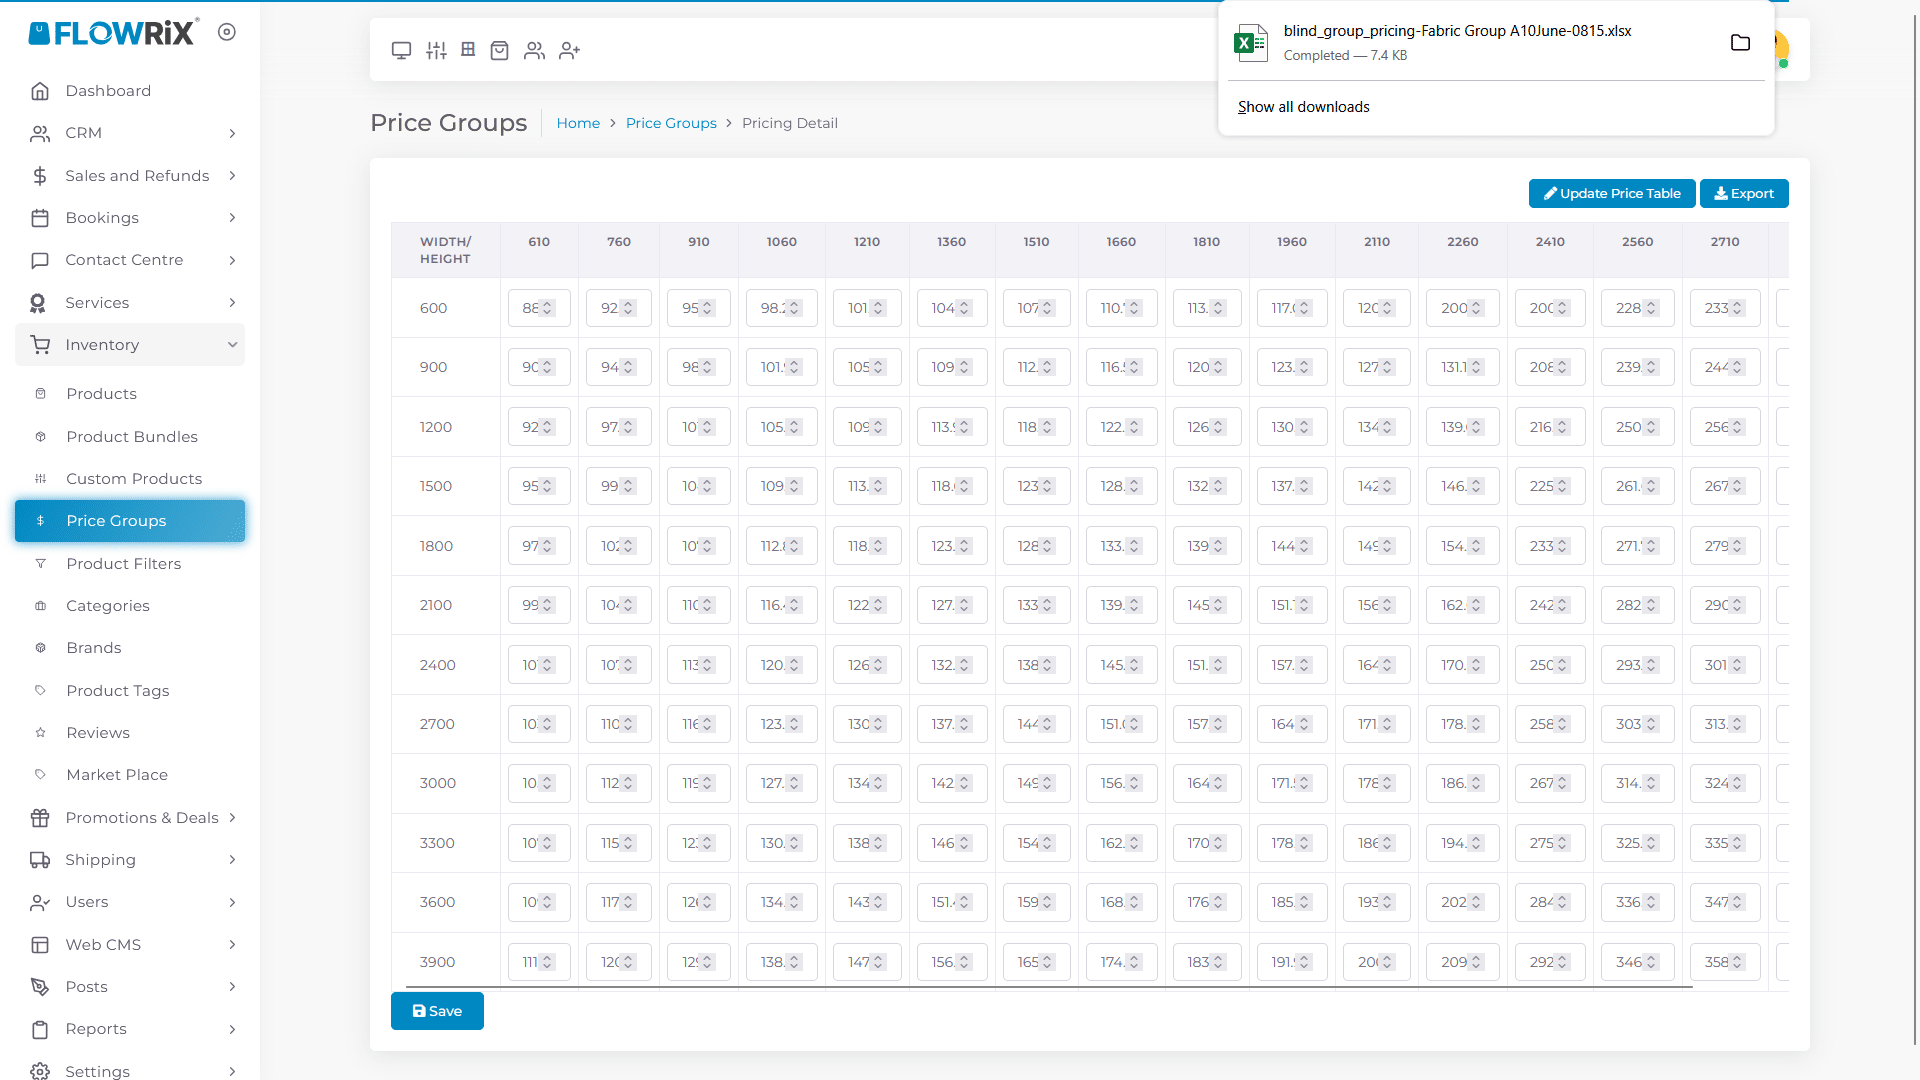Viewport: 1920px width, 1080px height.
Task: Click the Export button
Action: coord(1744,193)
